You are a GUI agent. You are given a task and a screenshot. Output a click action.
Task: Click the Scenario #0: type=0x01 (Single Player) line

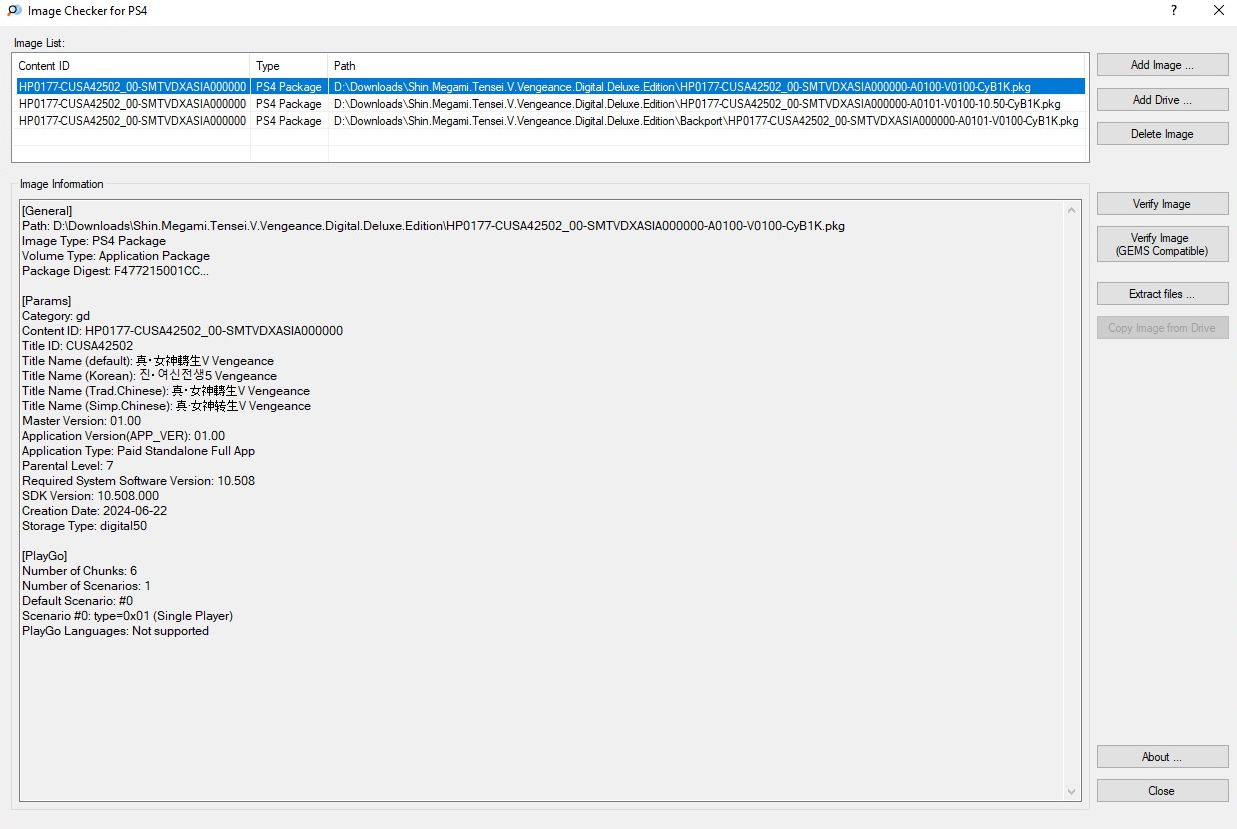127,616
